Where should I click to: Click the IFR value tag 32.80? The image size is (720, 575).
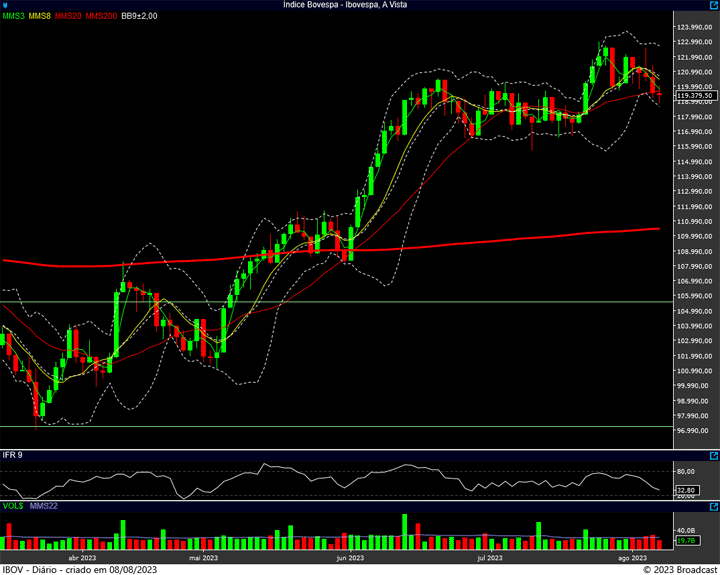687,490
